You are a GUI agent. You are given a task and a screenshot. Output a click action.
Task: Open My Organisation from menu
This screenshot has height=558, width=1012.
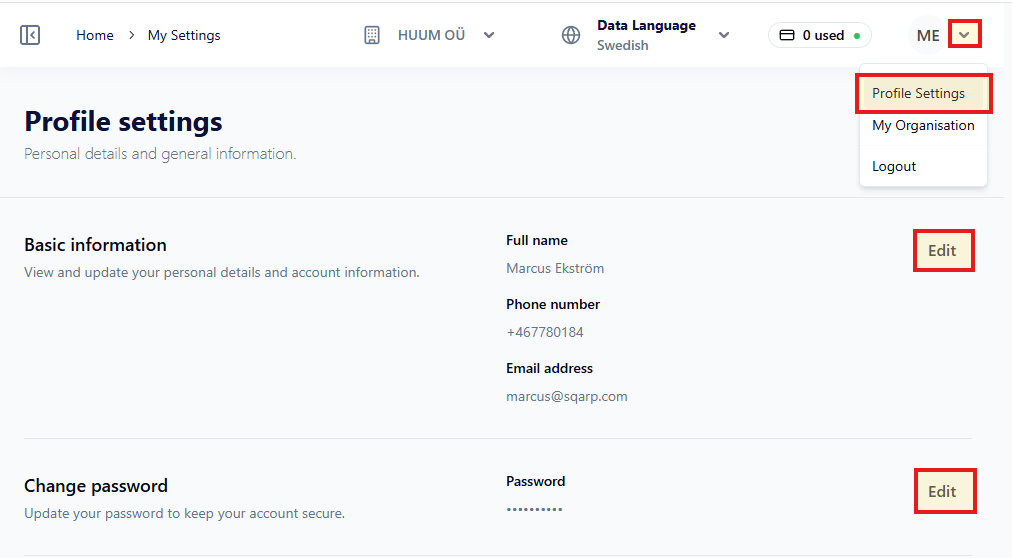(923, 125)
